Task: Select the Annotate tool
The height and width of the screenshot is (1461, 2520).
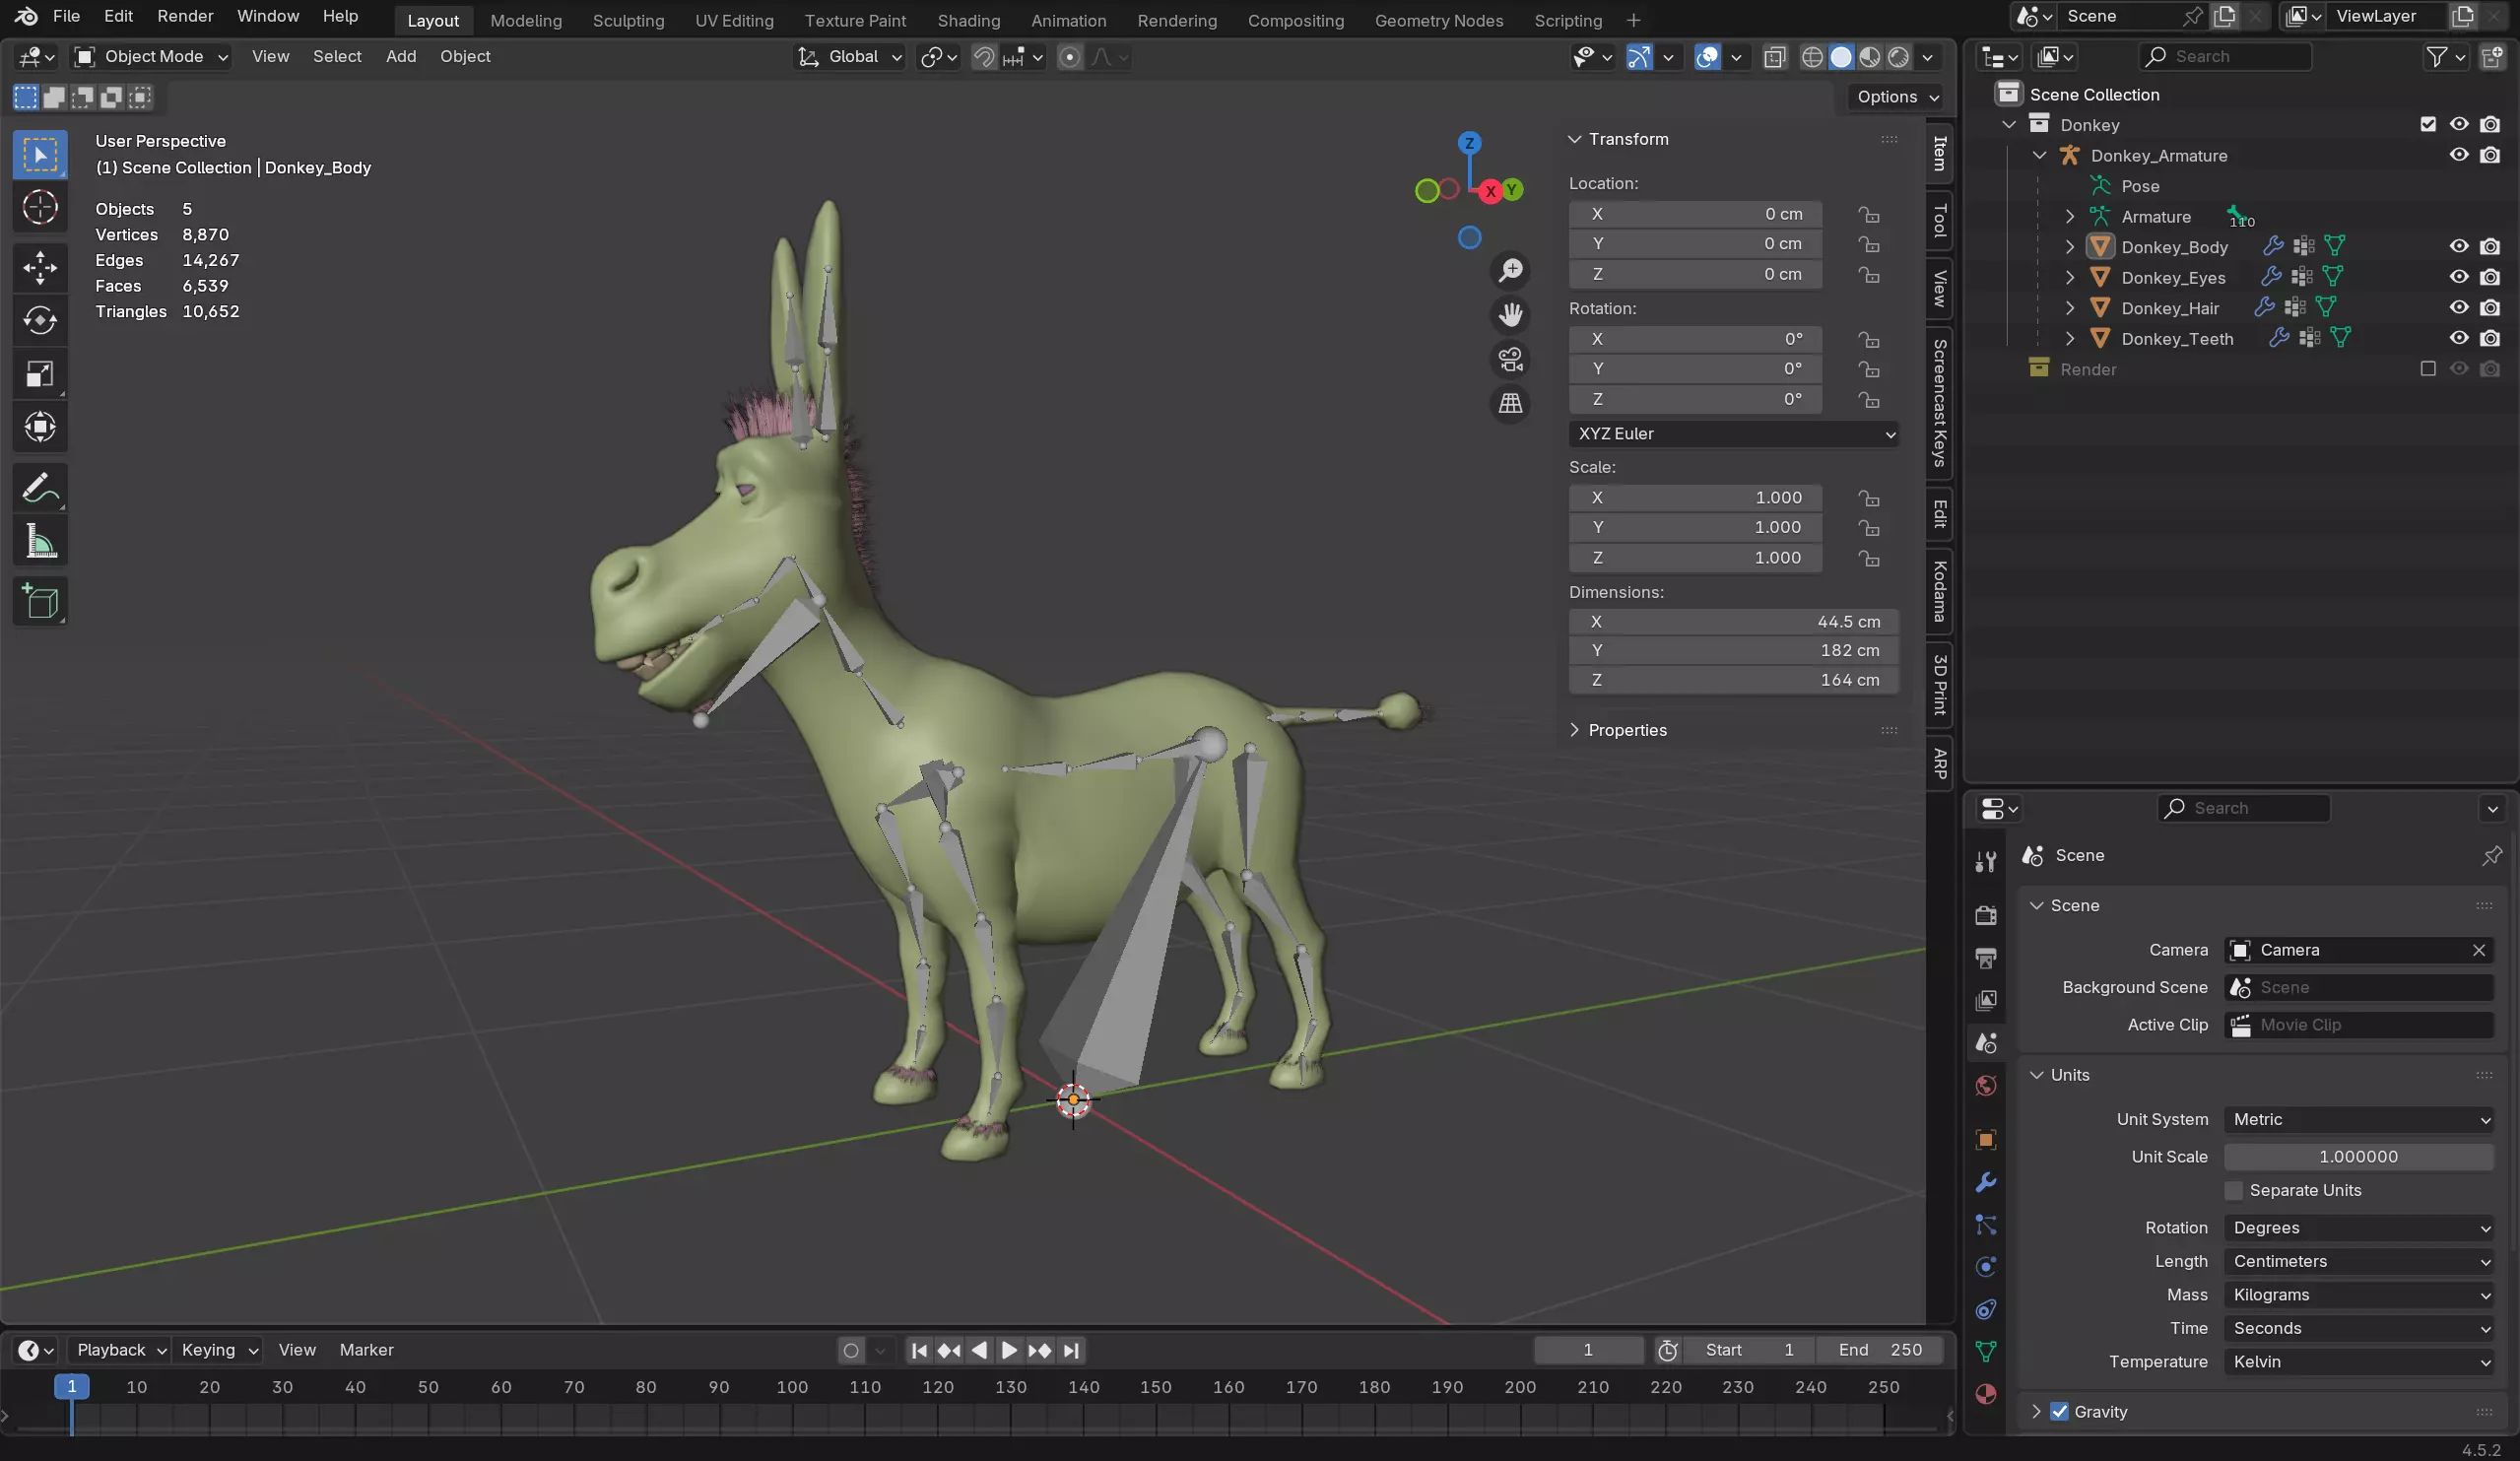Action: pyautogui.click(x=40, y=488)
